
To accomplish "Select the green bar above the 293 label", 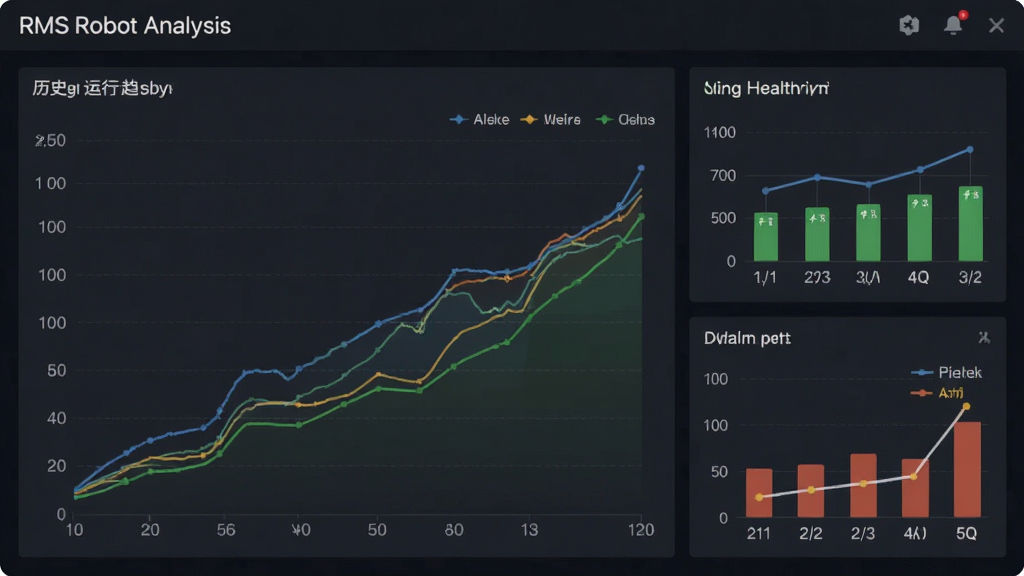I will [x=817, y=234].
